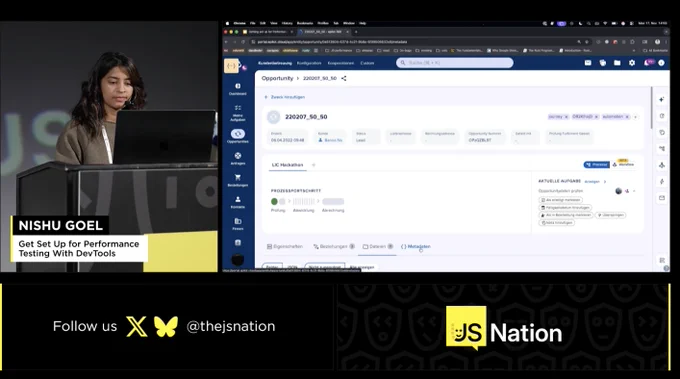Open Chrome File menu in macOS bar

pyautogui.click(x=252, y=23)
